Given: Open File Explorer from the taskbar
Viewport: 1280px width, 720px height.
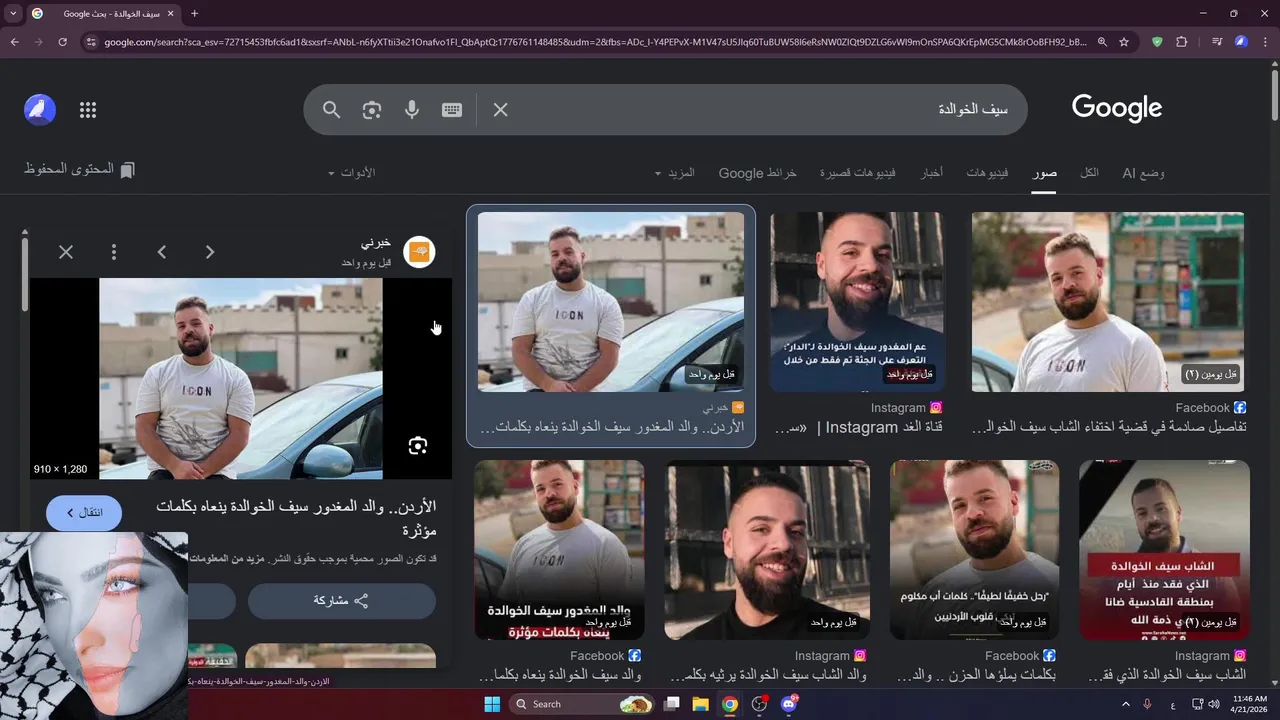Looking at the screenshot, I should click(x=701, y=704).
